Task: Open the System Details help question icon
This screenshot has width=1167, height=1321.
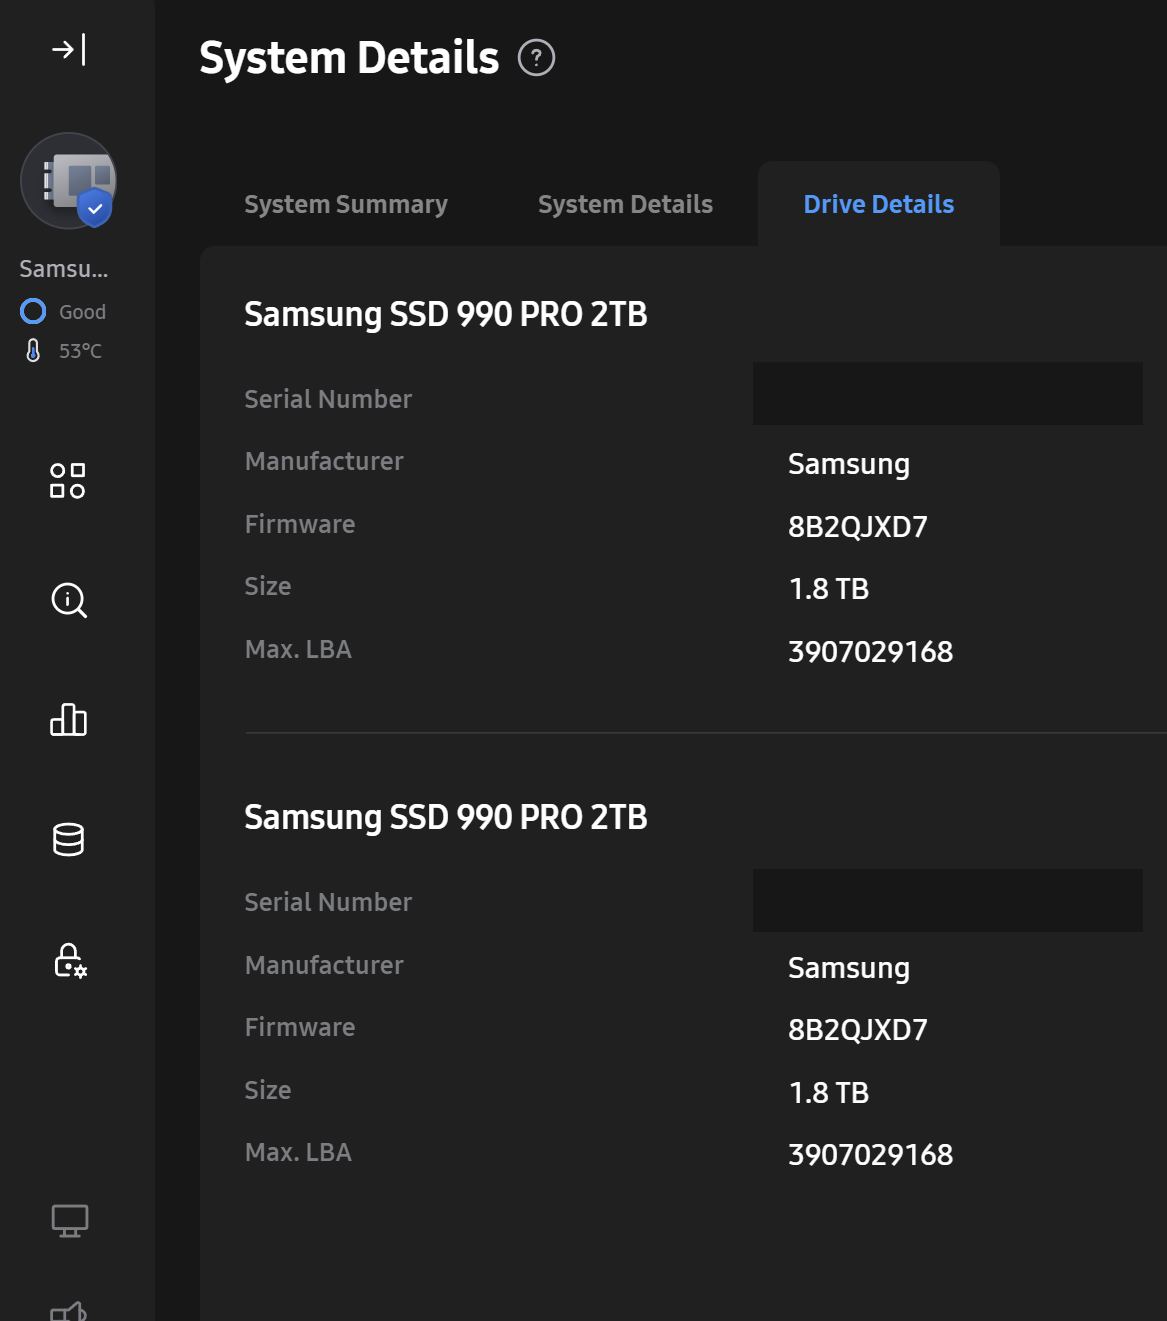Action: point(536,58)
